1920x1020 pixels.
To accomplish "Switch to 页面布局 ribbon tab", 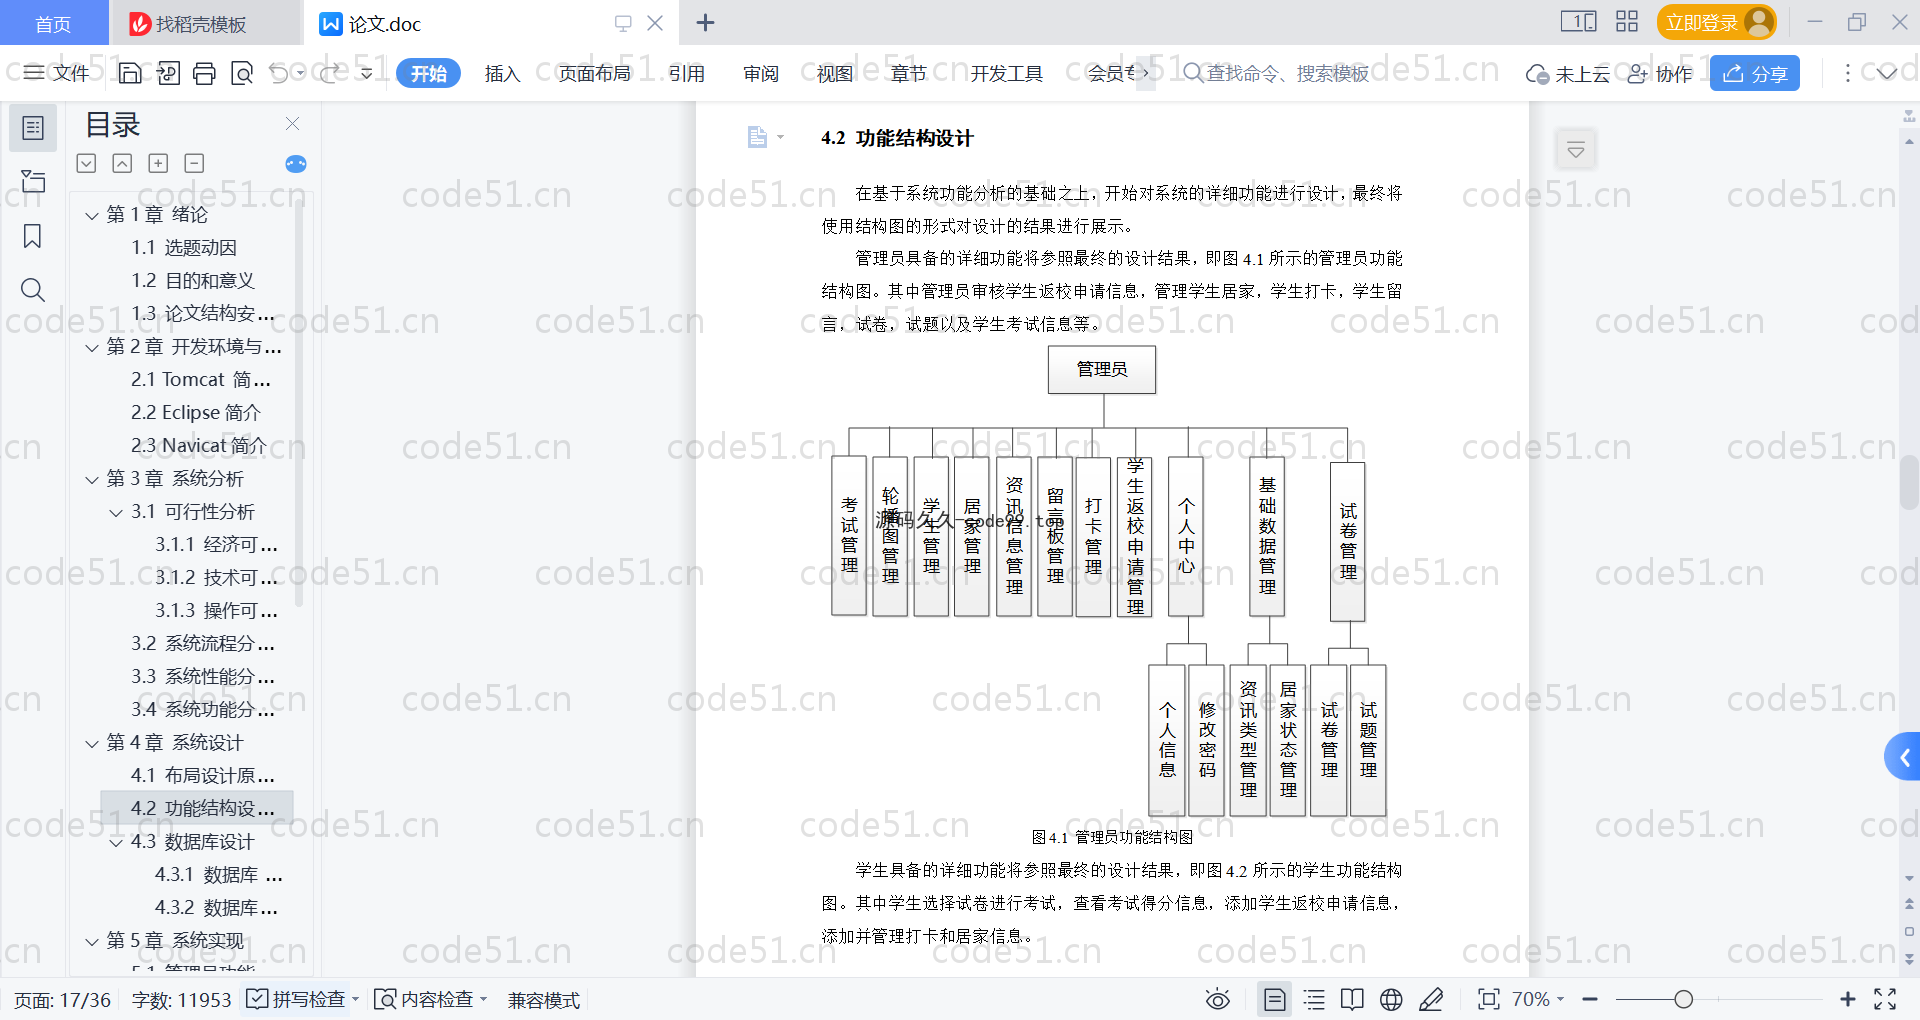I will pos(594,73).
